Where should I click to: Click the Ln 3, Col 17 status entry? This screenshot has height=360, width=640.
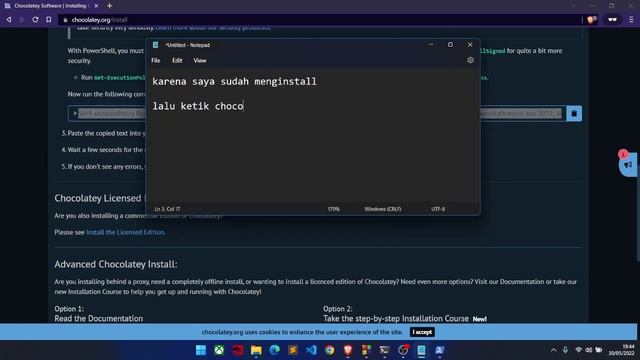[x=167, y=209]
